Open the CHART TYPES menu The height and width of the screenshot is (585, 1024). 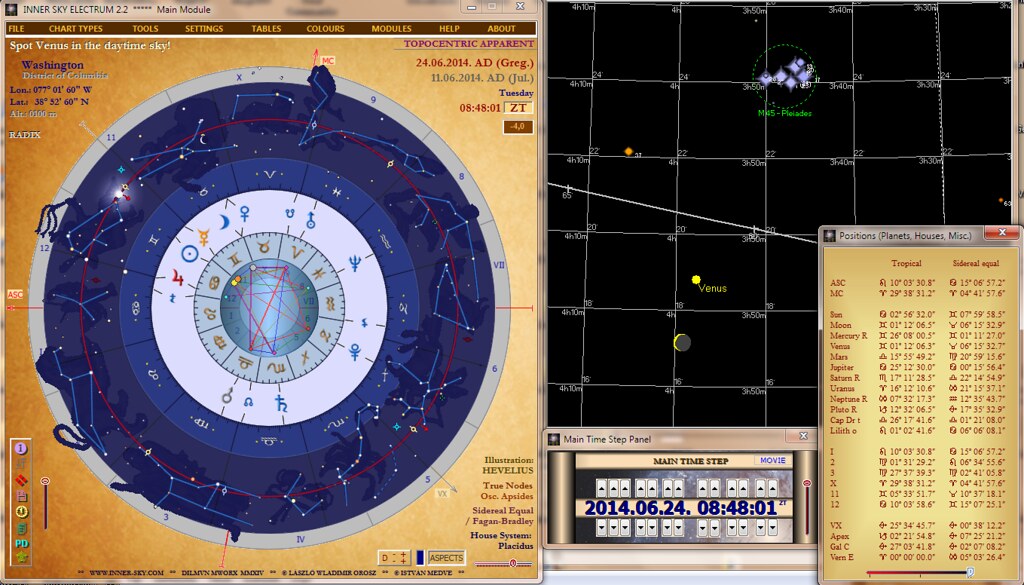76,29
